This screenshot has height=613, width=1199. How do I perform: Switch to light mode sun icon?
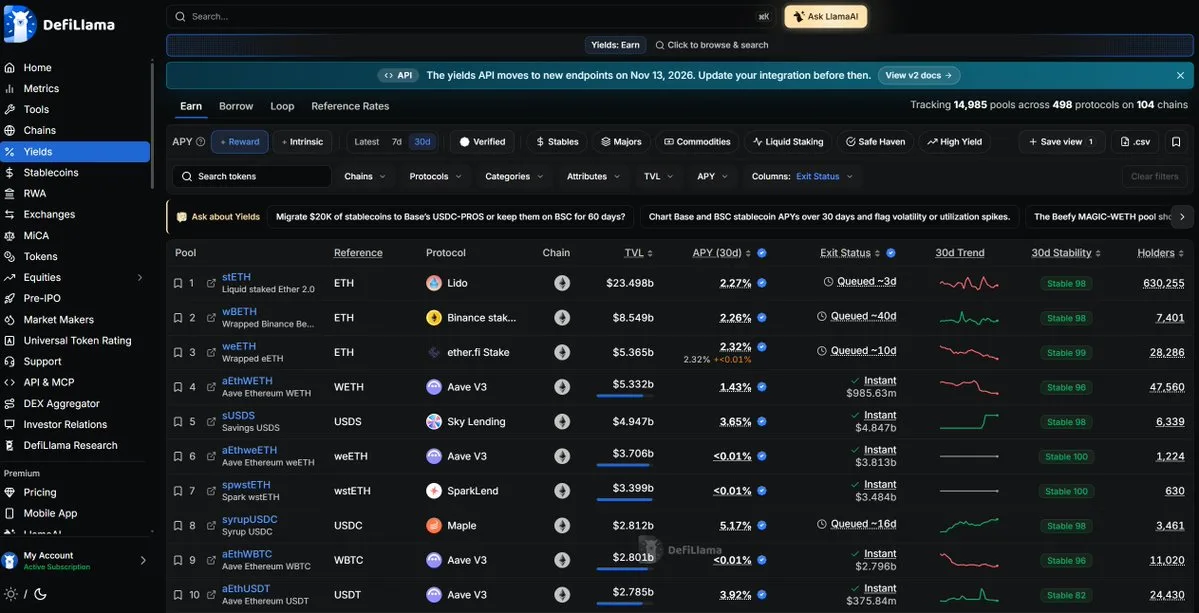pyautogui.click(x=11, y=594)
